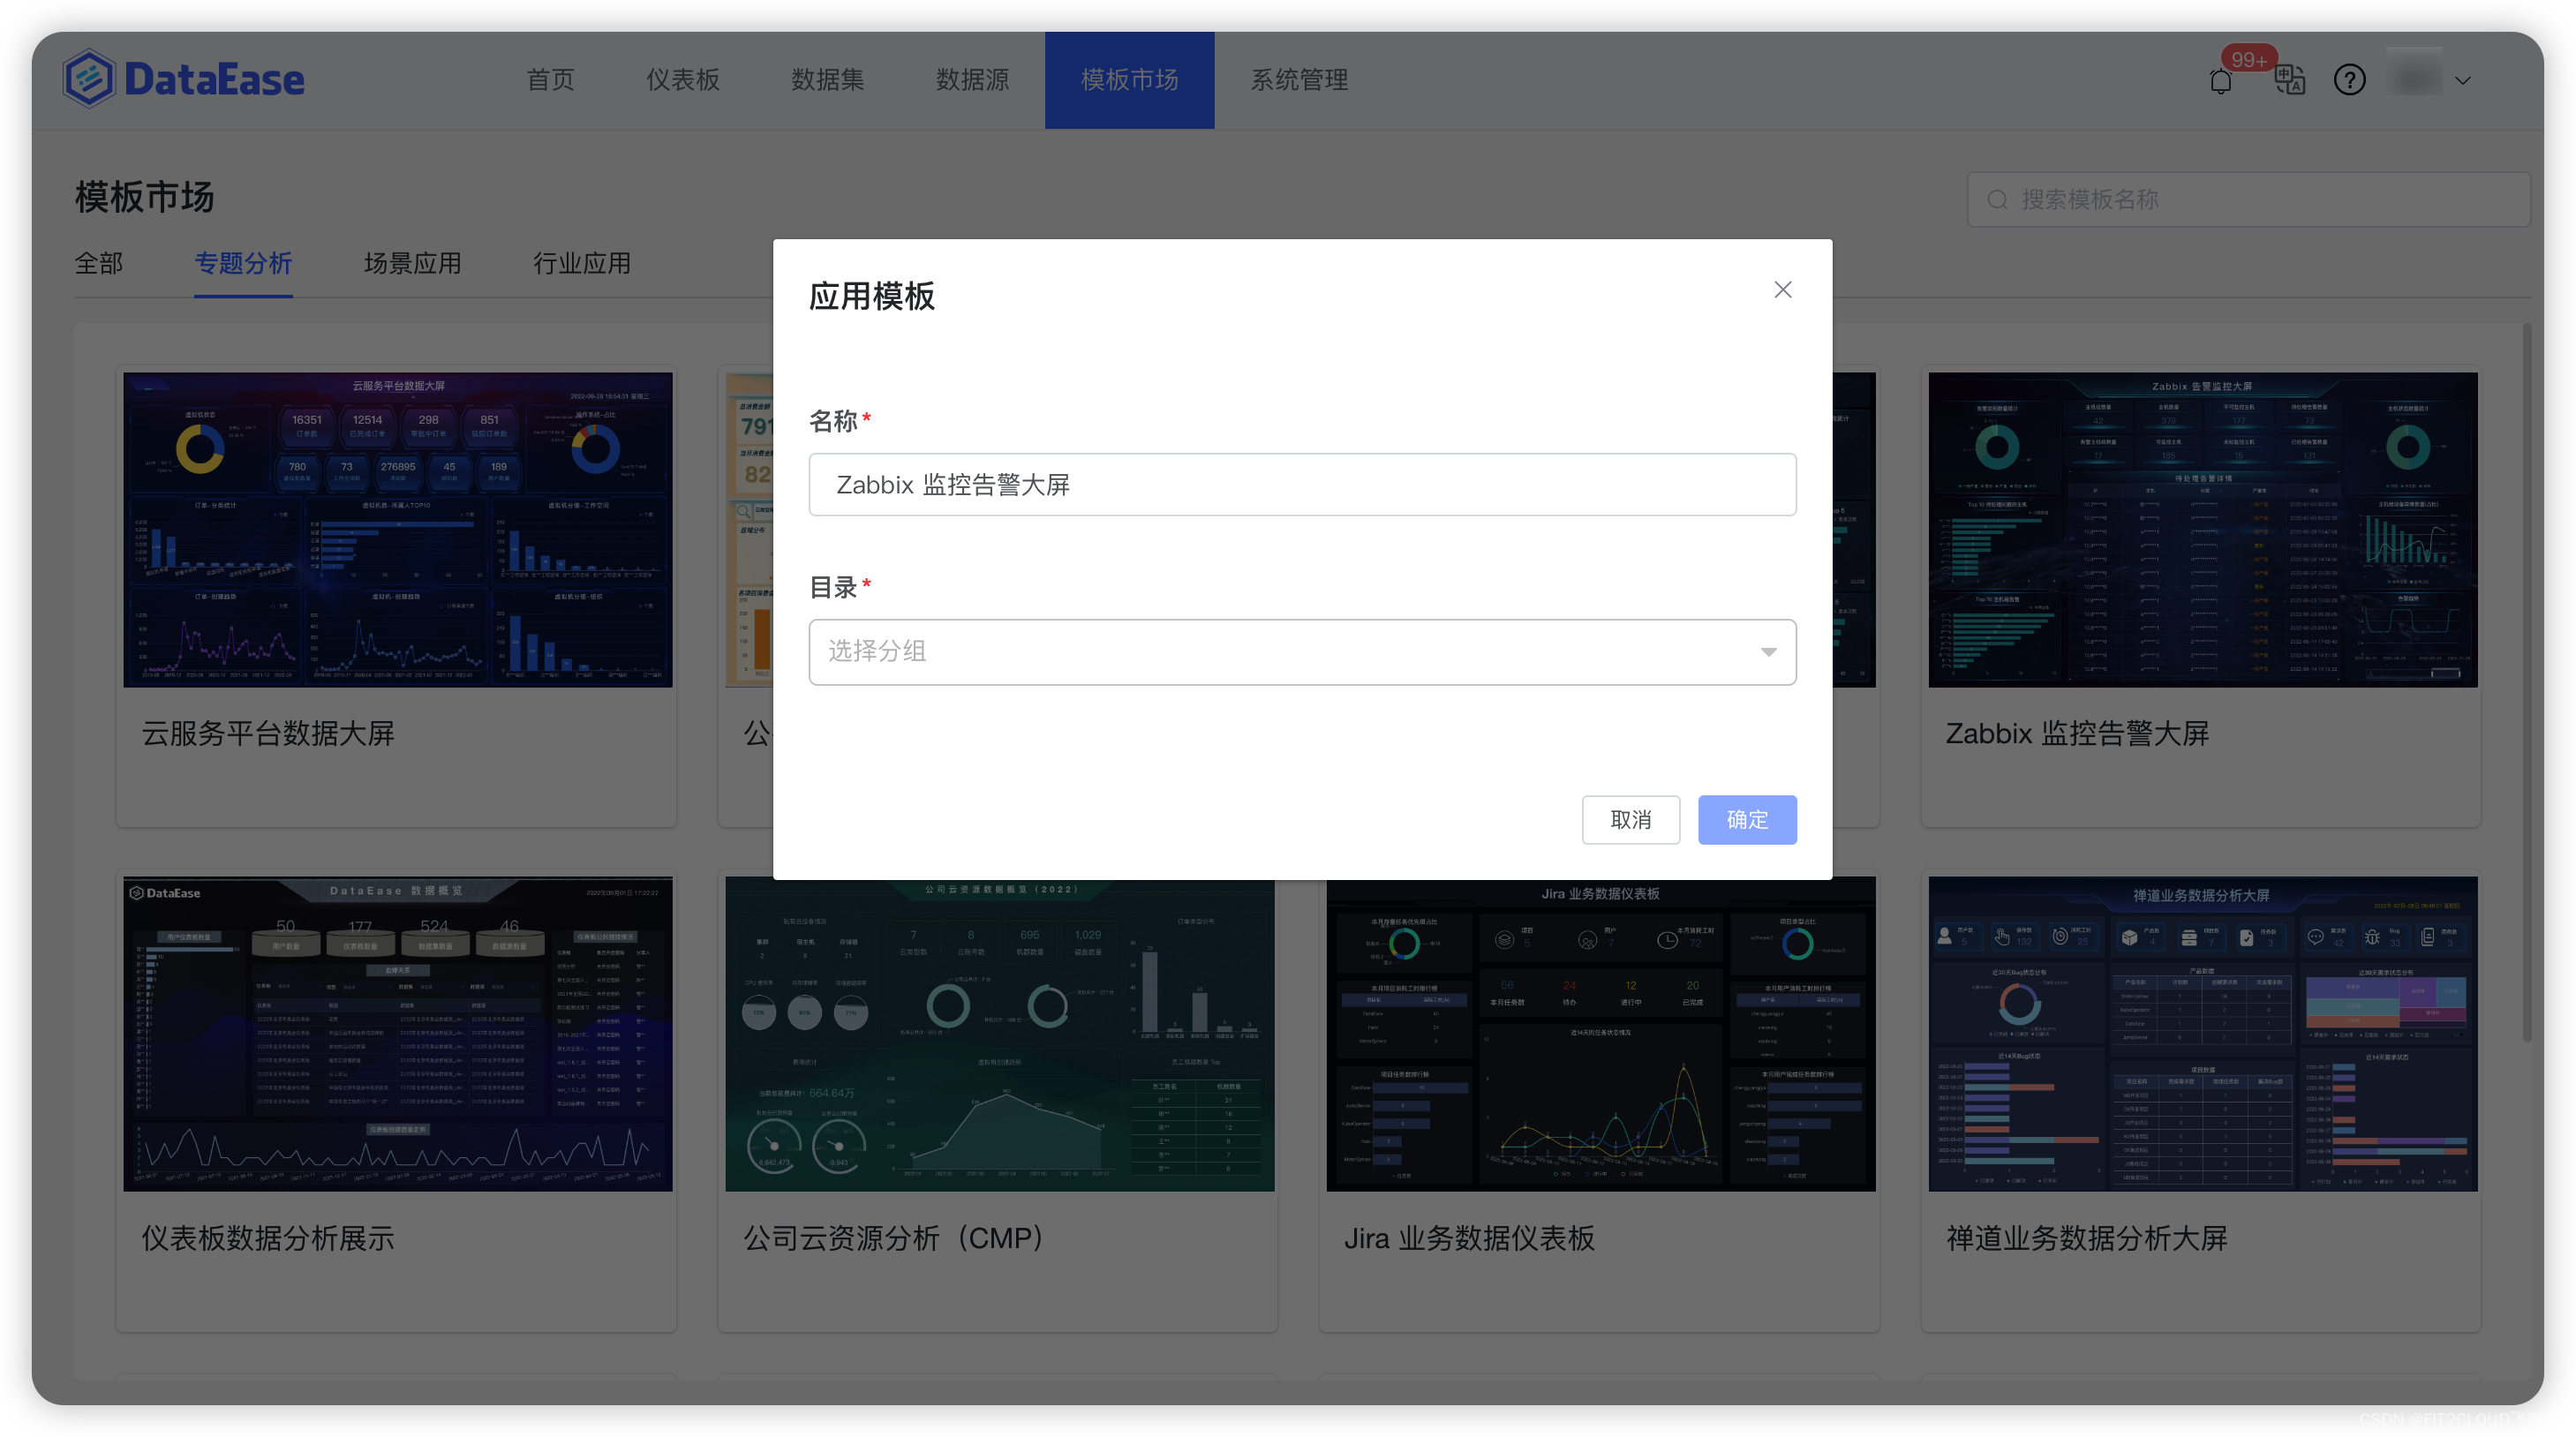Click 名称 input field

(1300, 483)
